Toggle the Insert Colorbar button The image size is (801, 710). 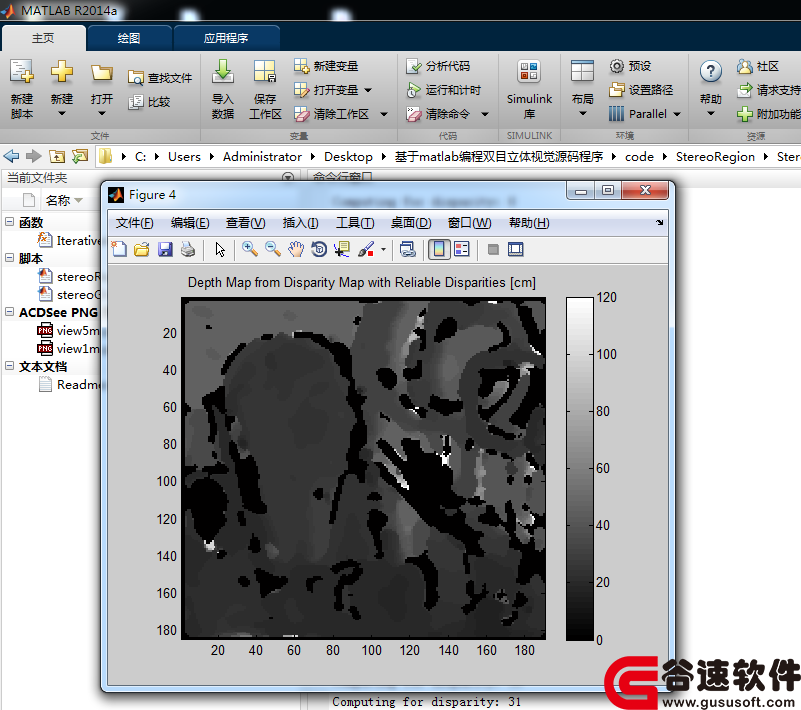[x=439, y=249]
